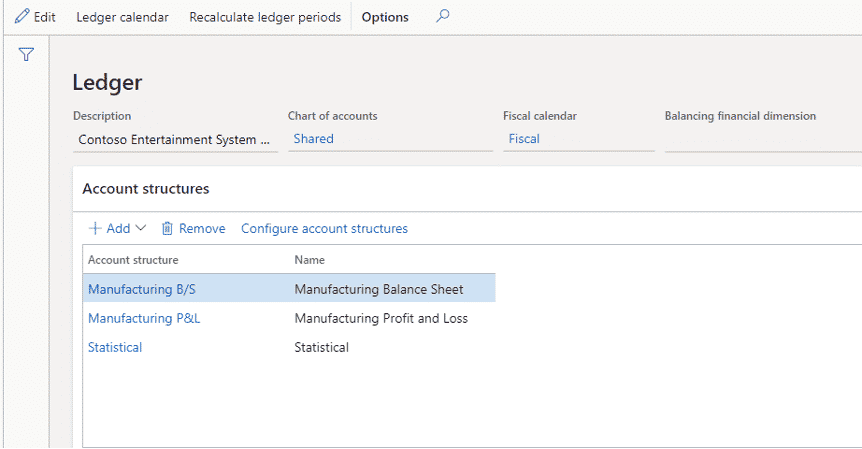Open the Fiscal calendar link
This screenshot has width=862, height=449.
(x=524, y=138)
